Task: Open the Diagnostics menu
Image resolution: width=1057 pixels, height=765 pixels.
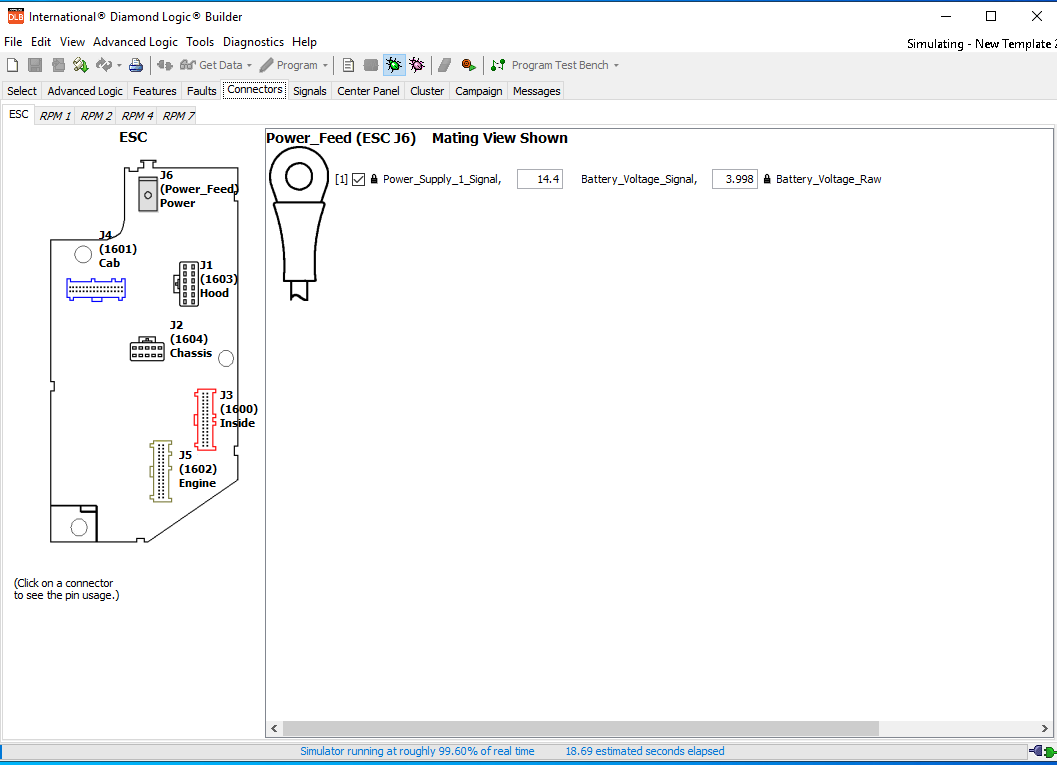Action: pos(253,42)
